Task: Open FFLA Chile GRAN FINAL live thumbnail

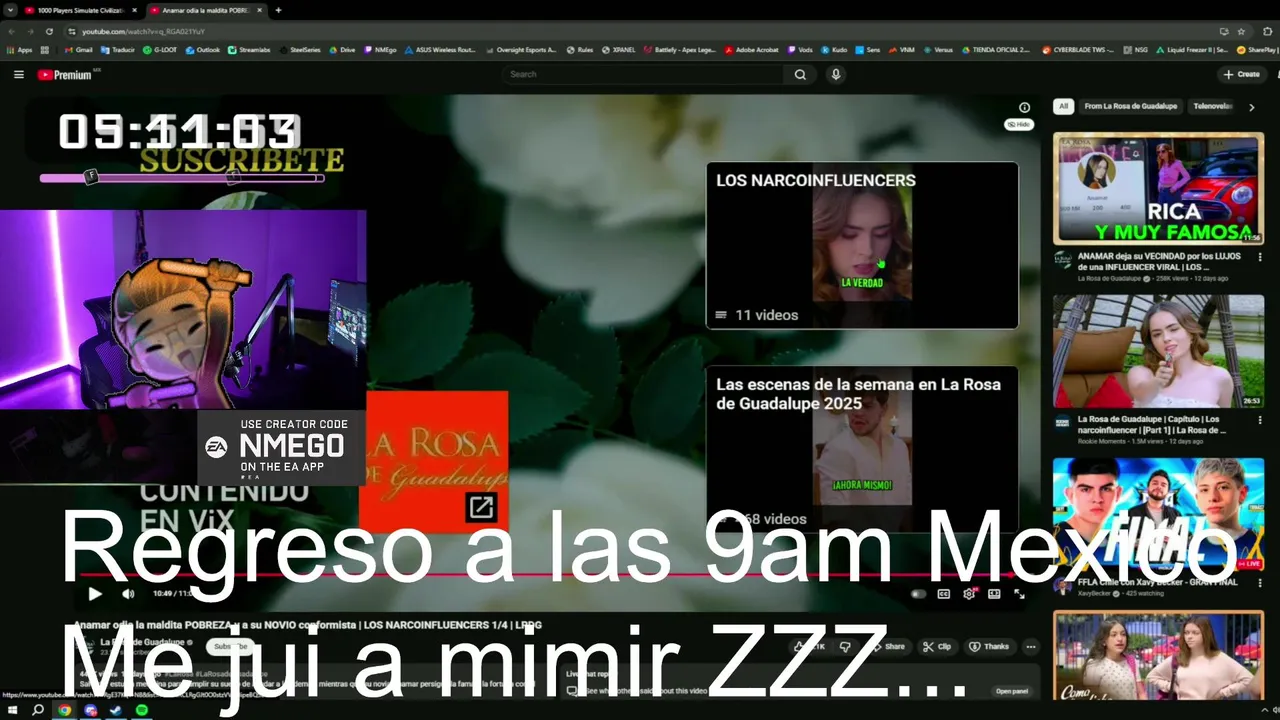Action: tap(1158, 514)
